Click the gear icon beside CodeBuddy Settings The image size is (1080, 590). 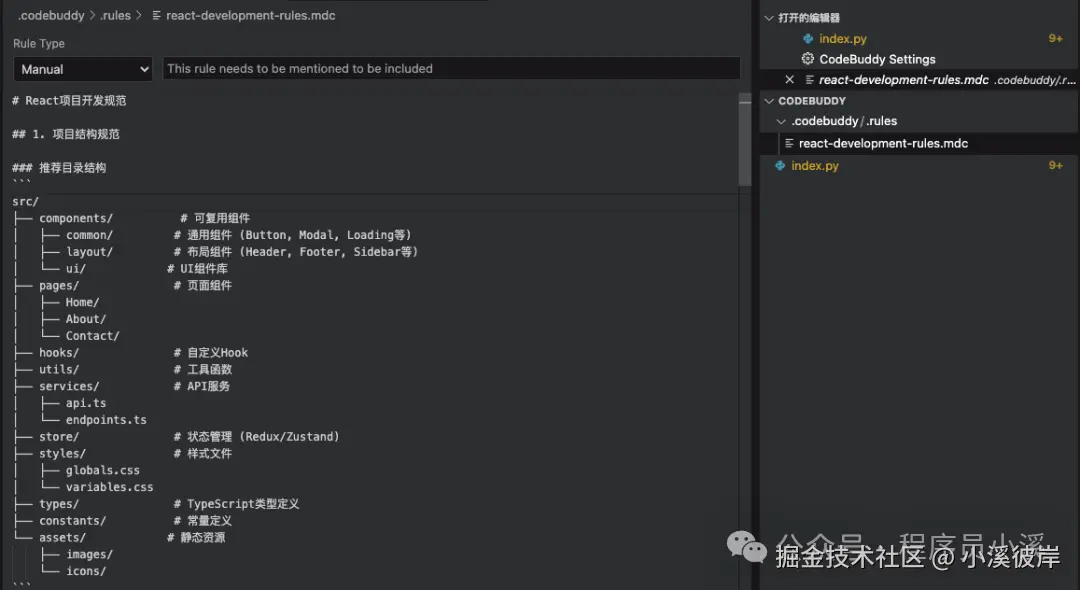(808, 59)
